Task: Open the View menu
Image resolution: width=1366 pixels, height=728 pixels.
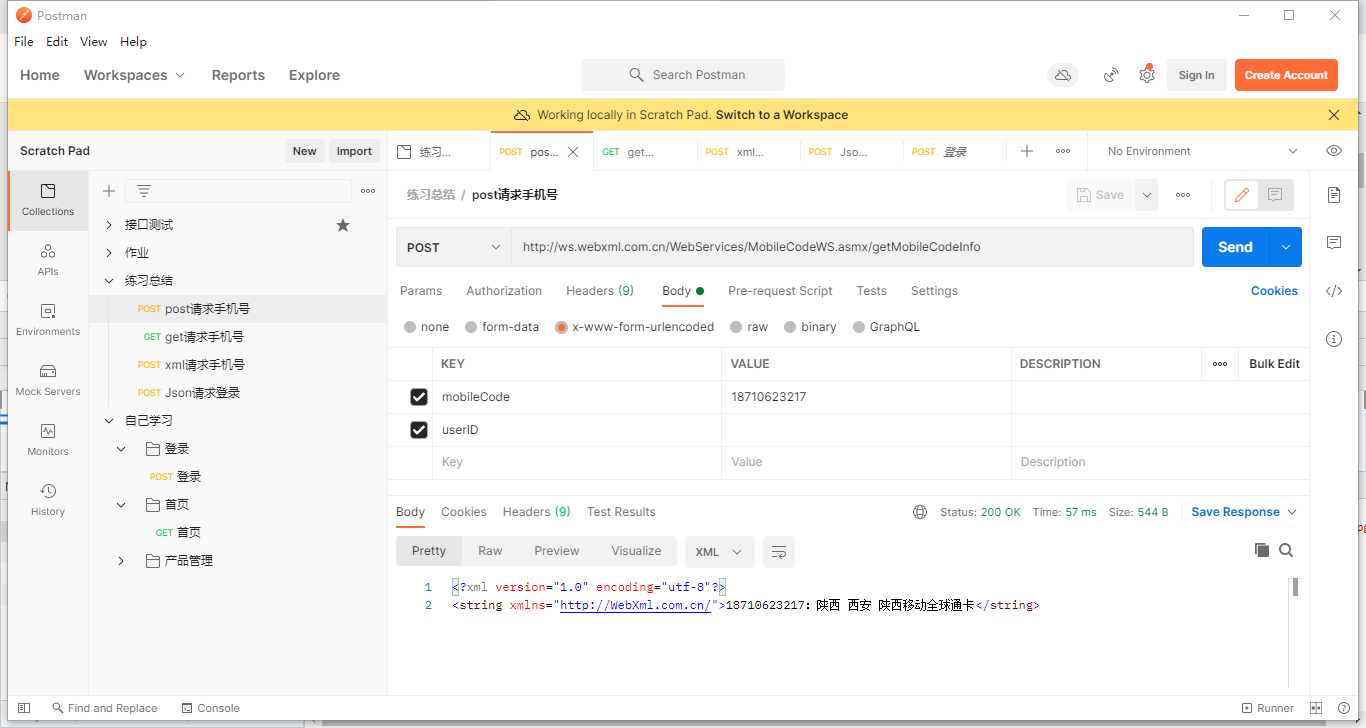Action: click(x=94, y=42)
